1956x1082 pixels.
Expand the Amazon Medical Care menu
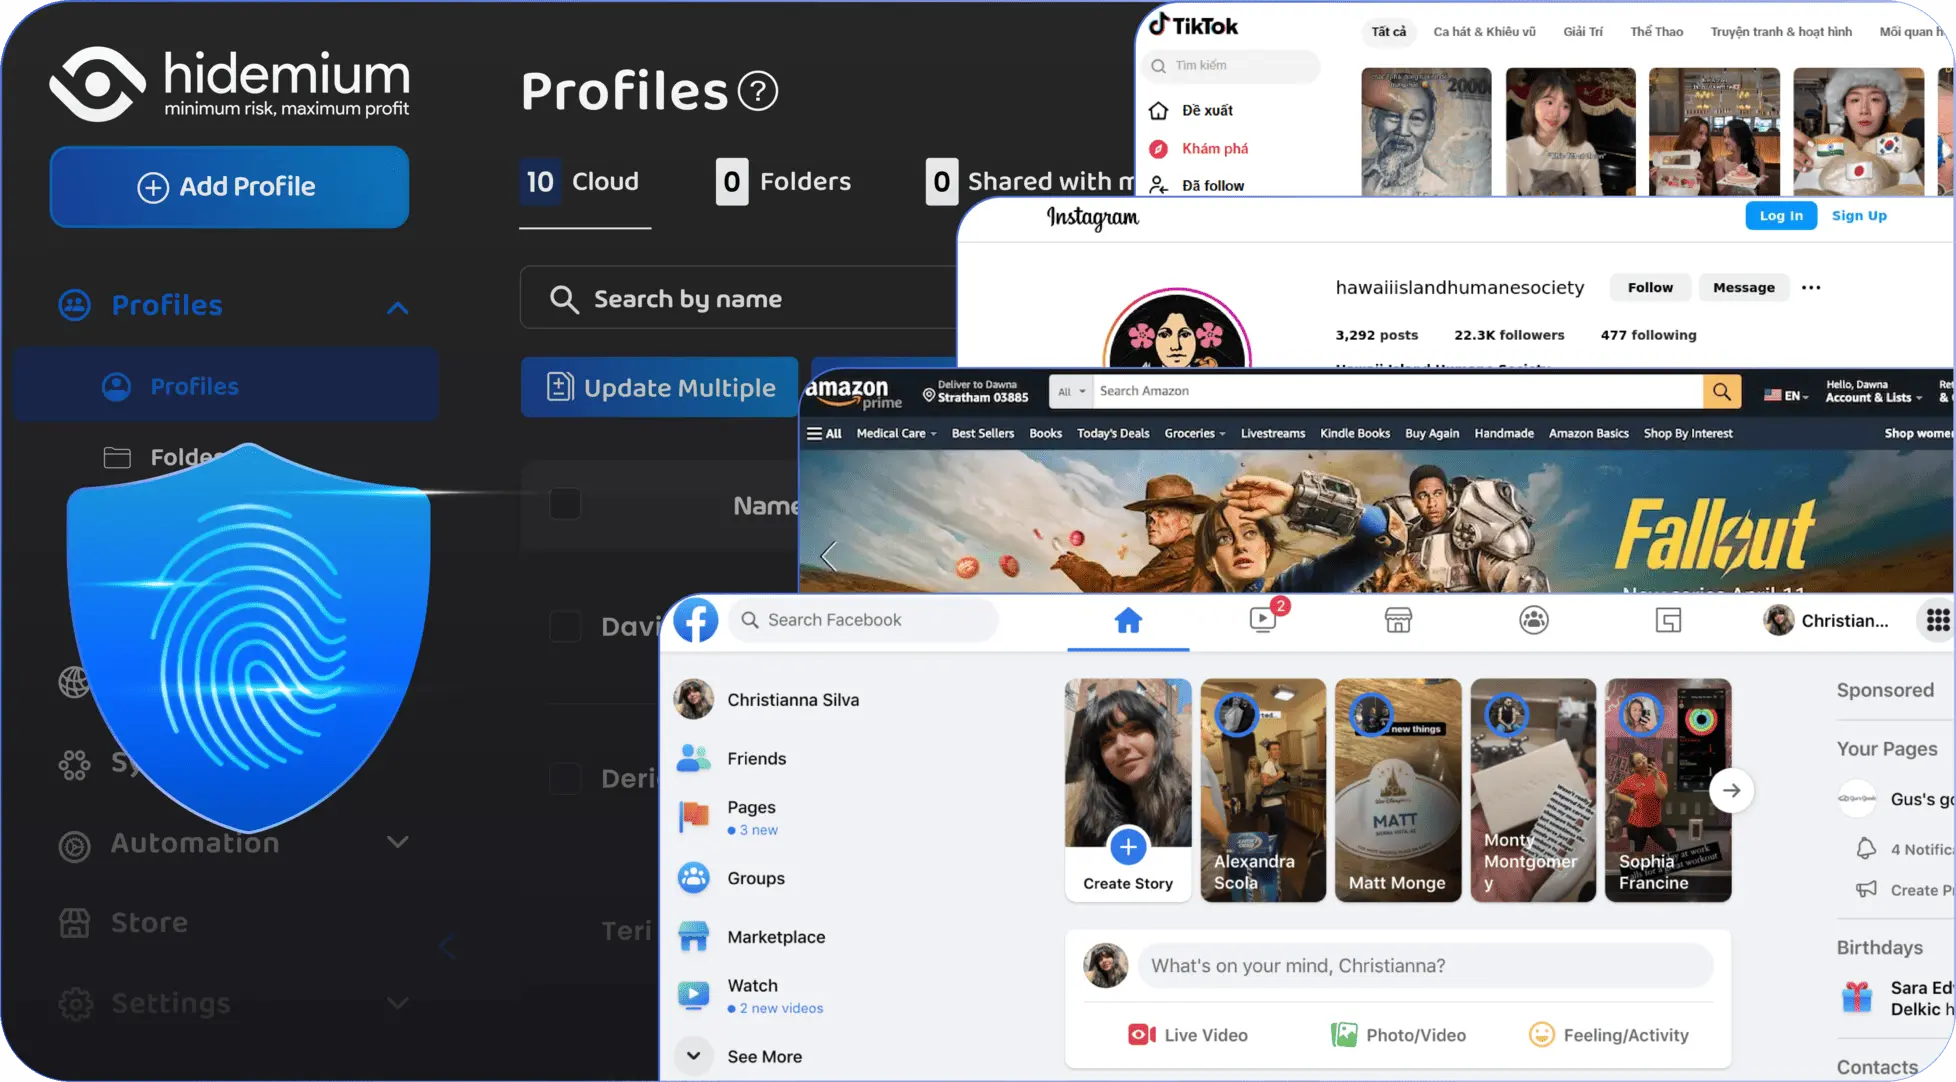tap(896, 434)
